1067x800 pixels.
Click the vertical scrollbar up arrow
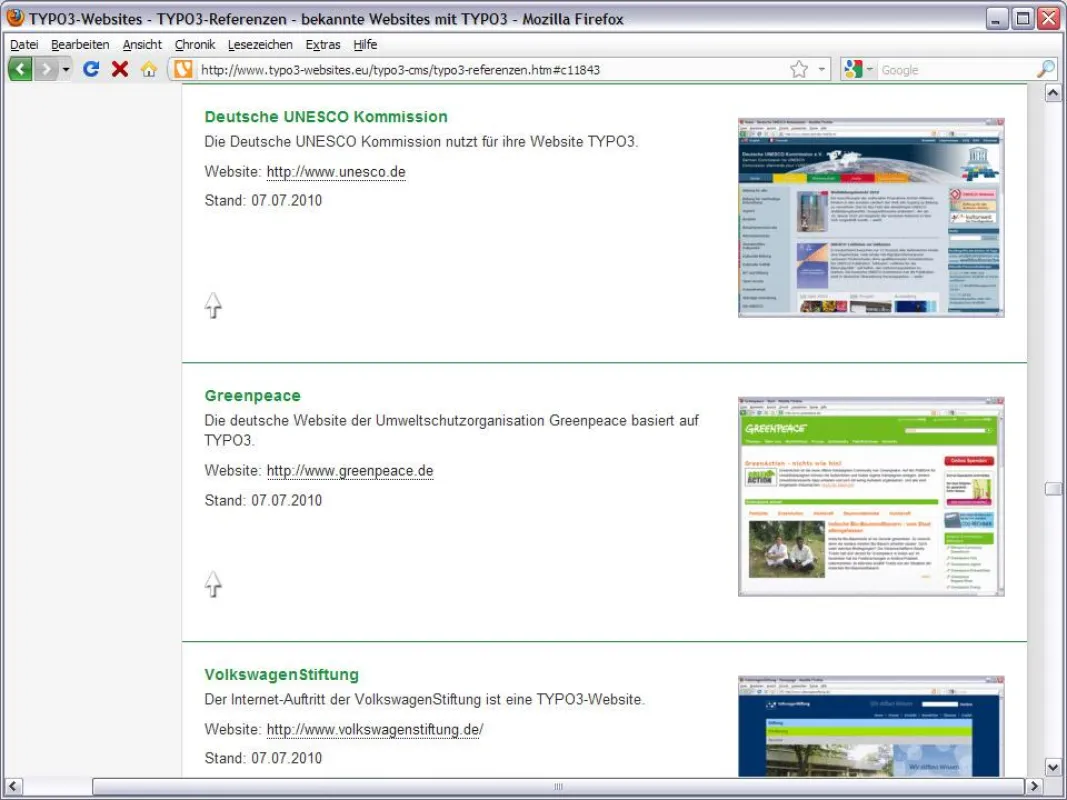1053,93
